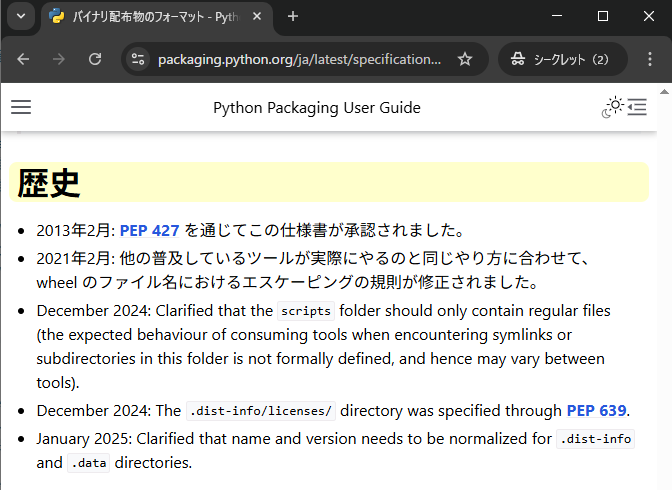
Task: Click the January 2025 history entry text
Action: click(335, 451)
